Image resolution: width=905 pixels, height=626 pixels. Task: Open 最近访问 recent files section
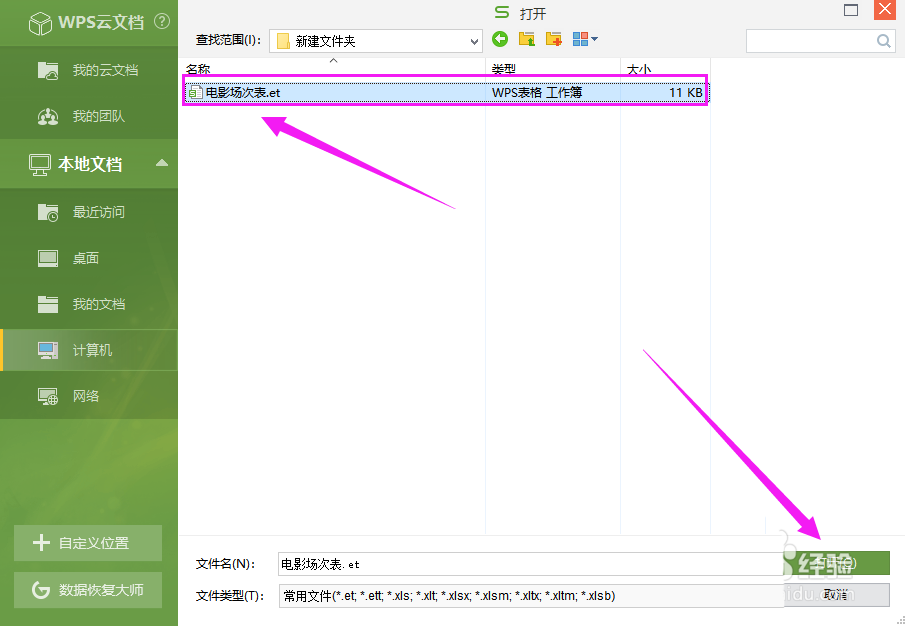(x=88, y=211)
